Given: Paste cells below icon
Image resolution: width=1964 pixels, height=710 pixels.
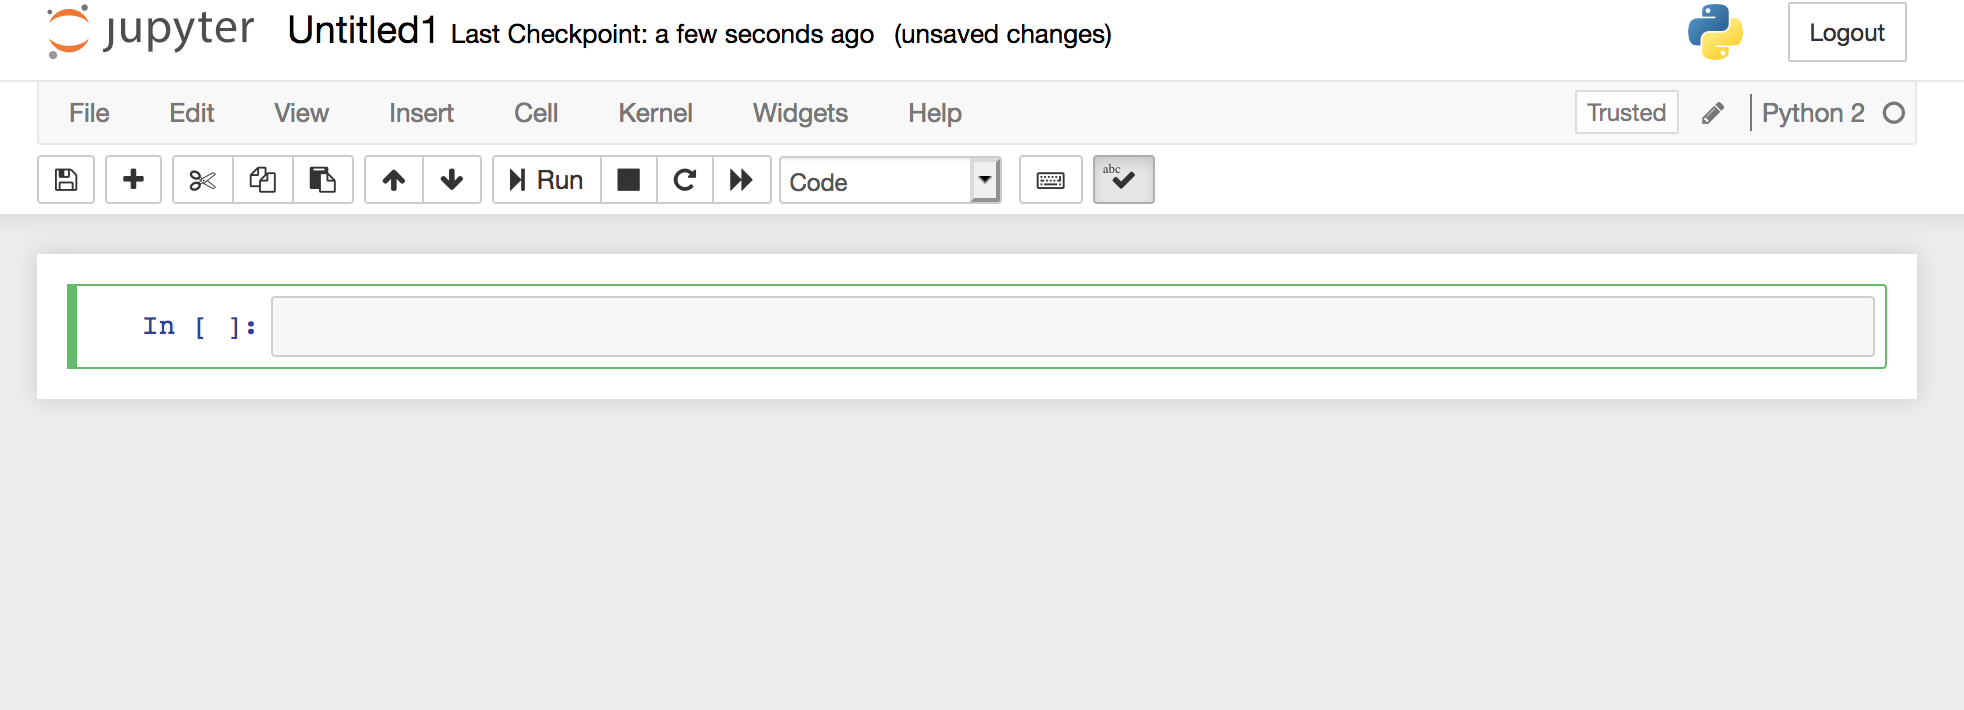Looking at the screenshot, I should pyautogui.click(x=323, y=180).
